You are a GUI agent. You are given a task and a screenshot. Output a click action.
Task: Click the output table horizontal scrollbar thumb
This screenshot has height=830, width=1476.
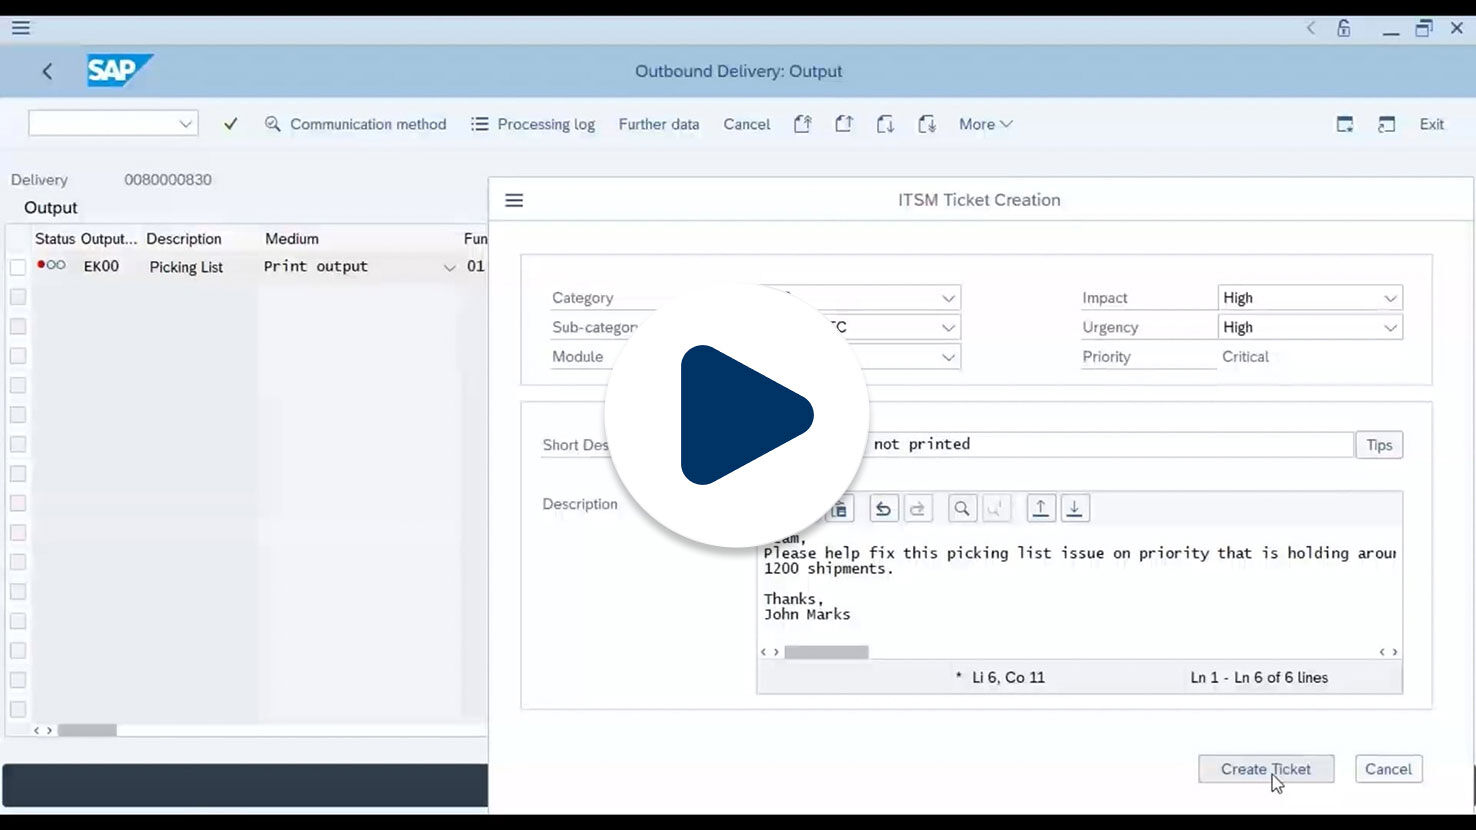point(87,730)
